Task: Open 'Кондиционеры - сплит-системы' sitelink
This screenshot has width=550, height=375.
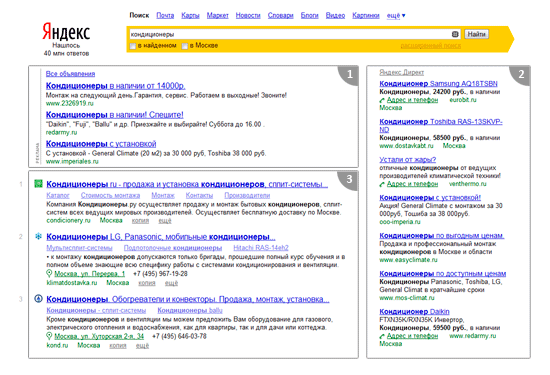Action: [96, 310]
